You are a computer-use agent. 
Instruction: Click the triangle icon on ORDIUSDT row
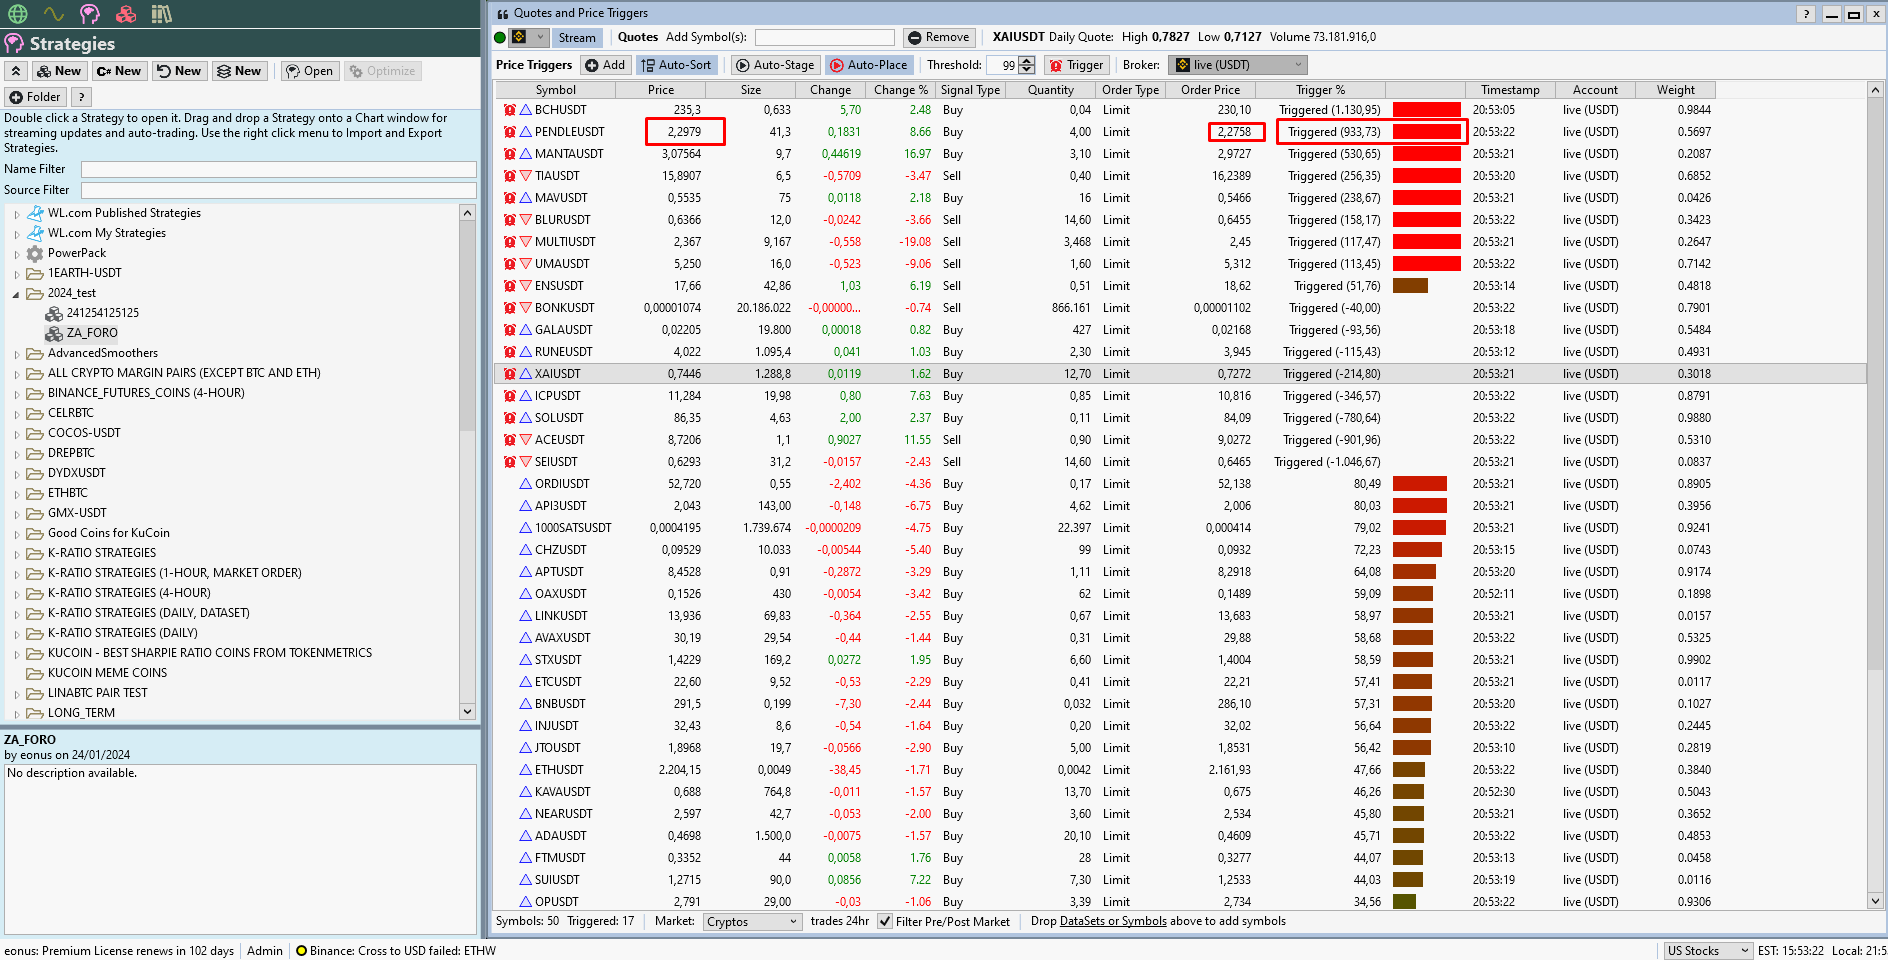coord(525,484)
